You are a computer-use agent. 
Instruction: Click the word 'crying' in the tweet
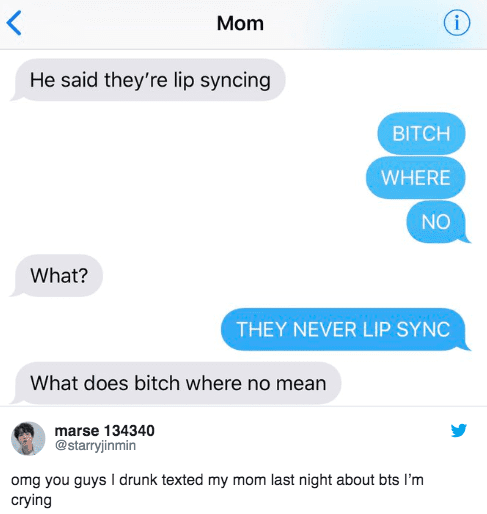pyautogui.click(x=31, y=501)
